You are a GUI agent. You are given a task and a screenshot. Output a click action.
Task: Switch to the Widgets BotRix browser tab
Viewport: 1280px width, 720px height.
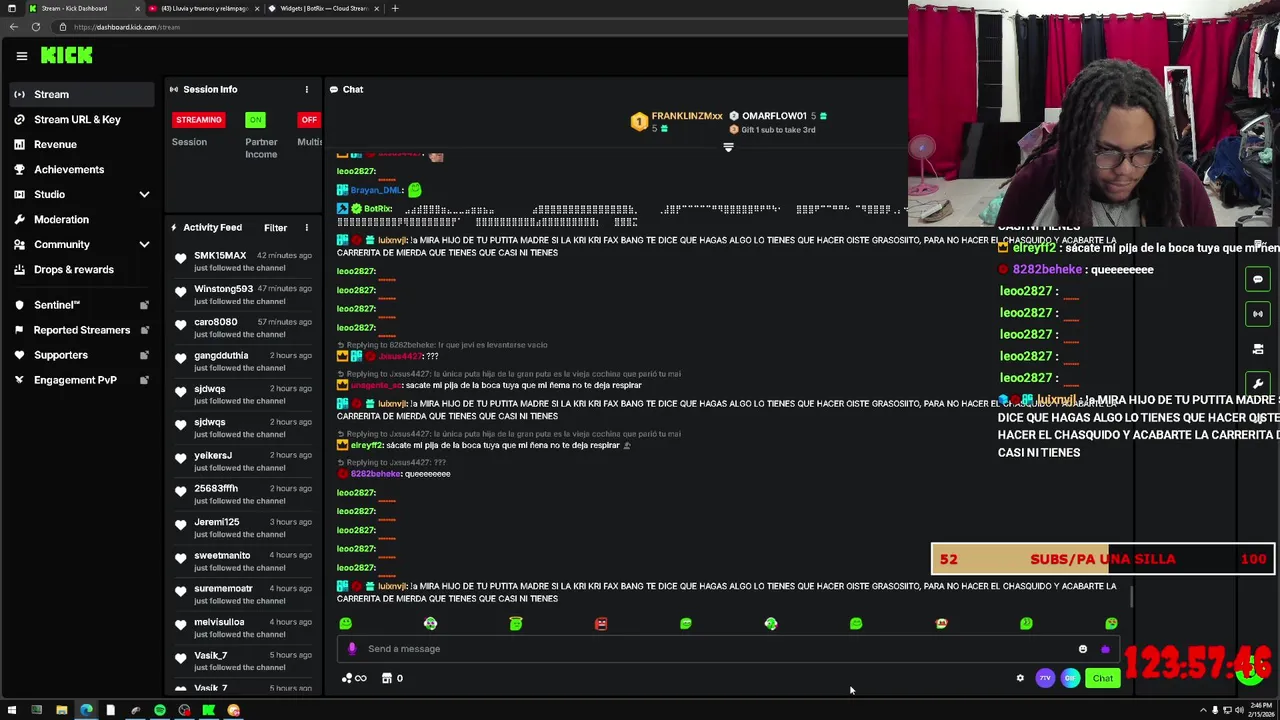coord(322,8)
